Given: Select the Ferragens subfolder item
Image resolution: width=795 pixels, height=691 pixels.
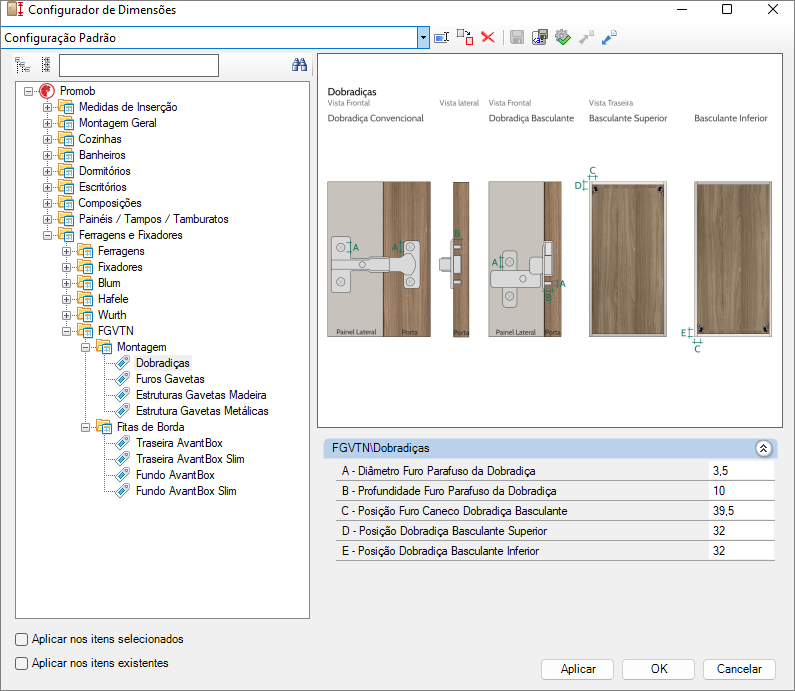Looking at the screenshot, I should click(121, 251).
